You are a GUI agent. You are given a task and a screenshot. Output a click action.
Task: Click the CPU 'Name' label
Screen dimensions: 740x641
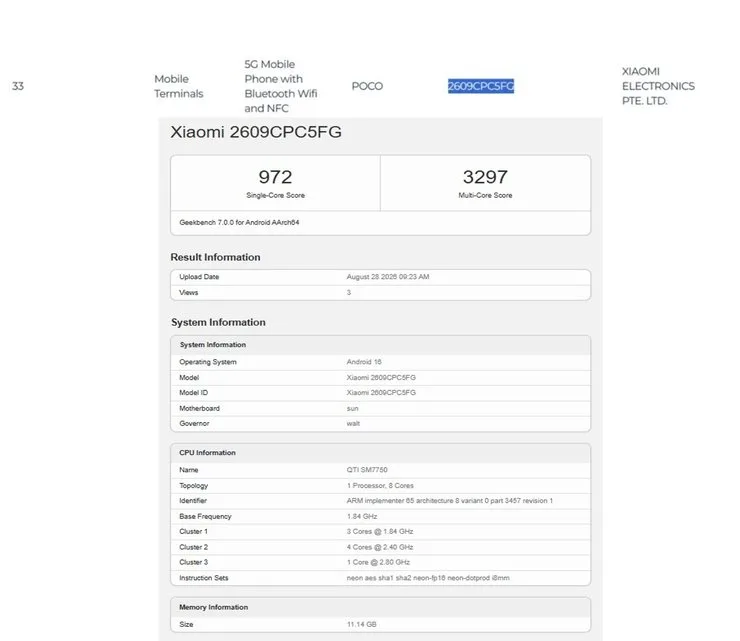(x=188, y=470)
